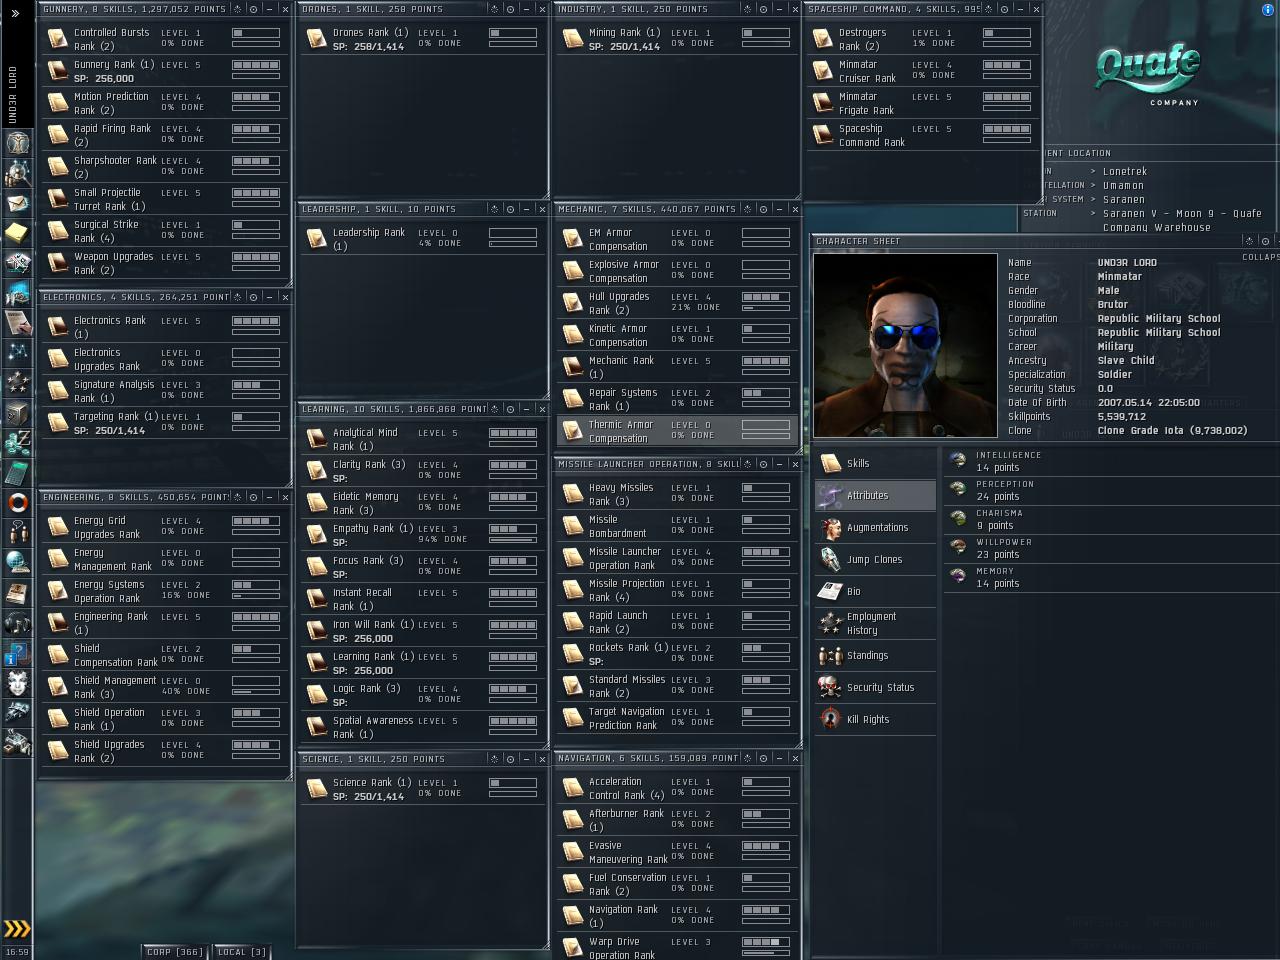The image size is (1280, 960).
Task: Open the Skills tab in character sheet
Action: point(875,463)
